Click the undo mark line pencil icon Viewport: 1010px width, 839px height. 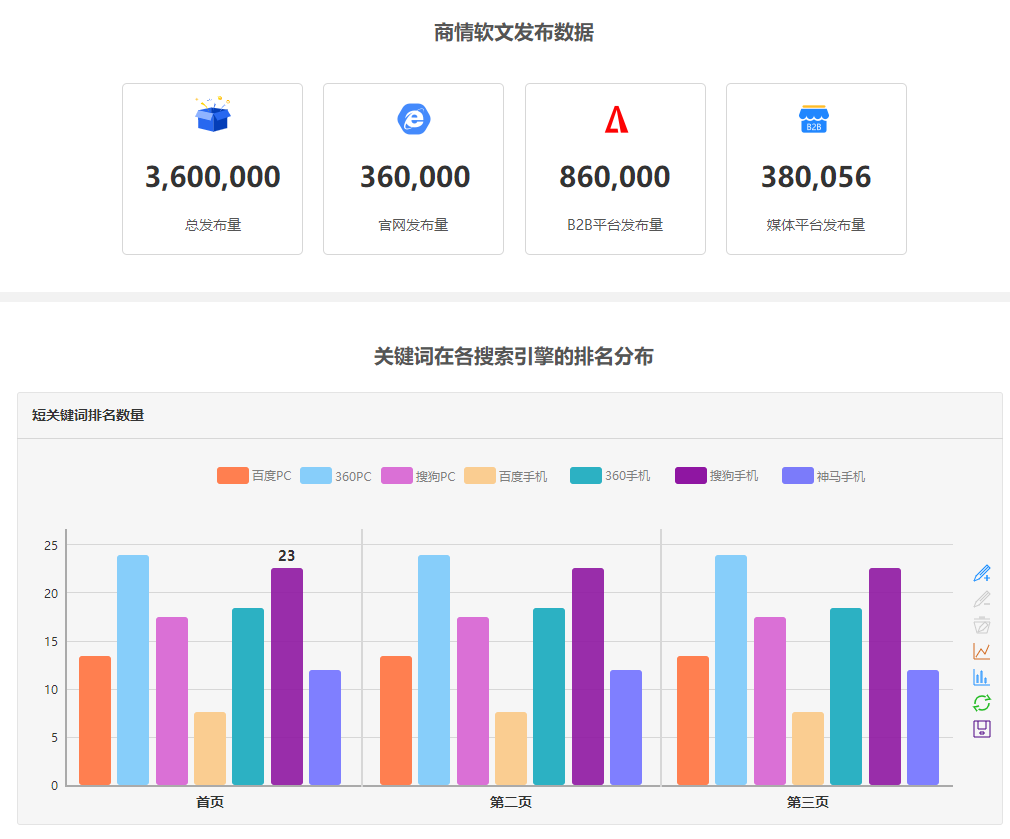[x=982, y=599]
